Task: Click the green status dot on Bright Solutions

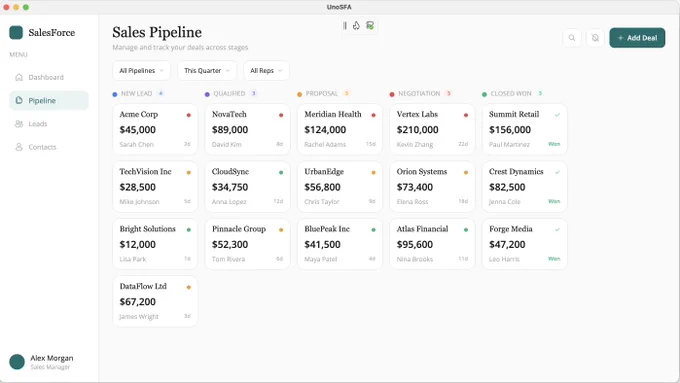Action: 189,230
